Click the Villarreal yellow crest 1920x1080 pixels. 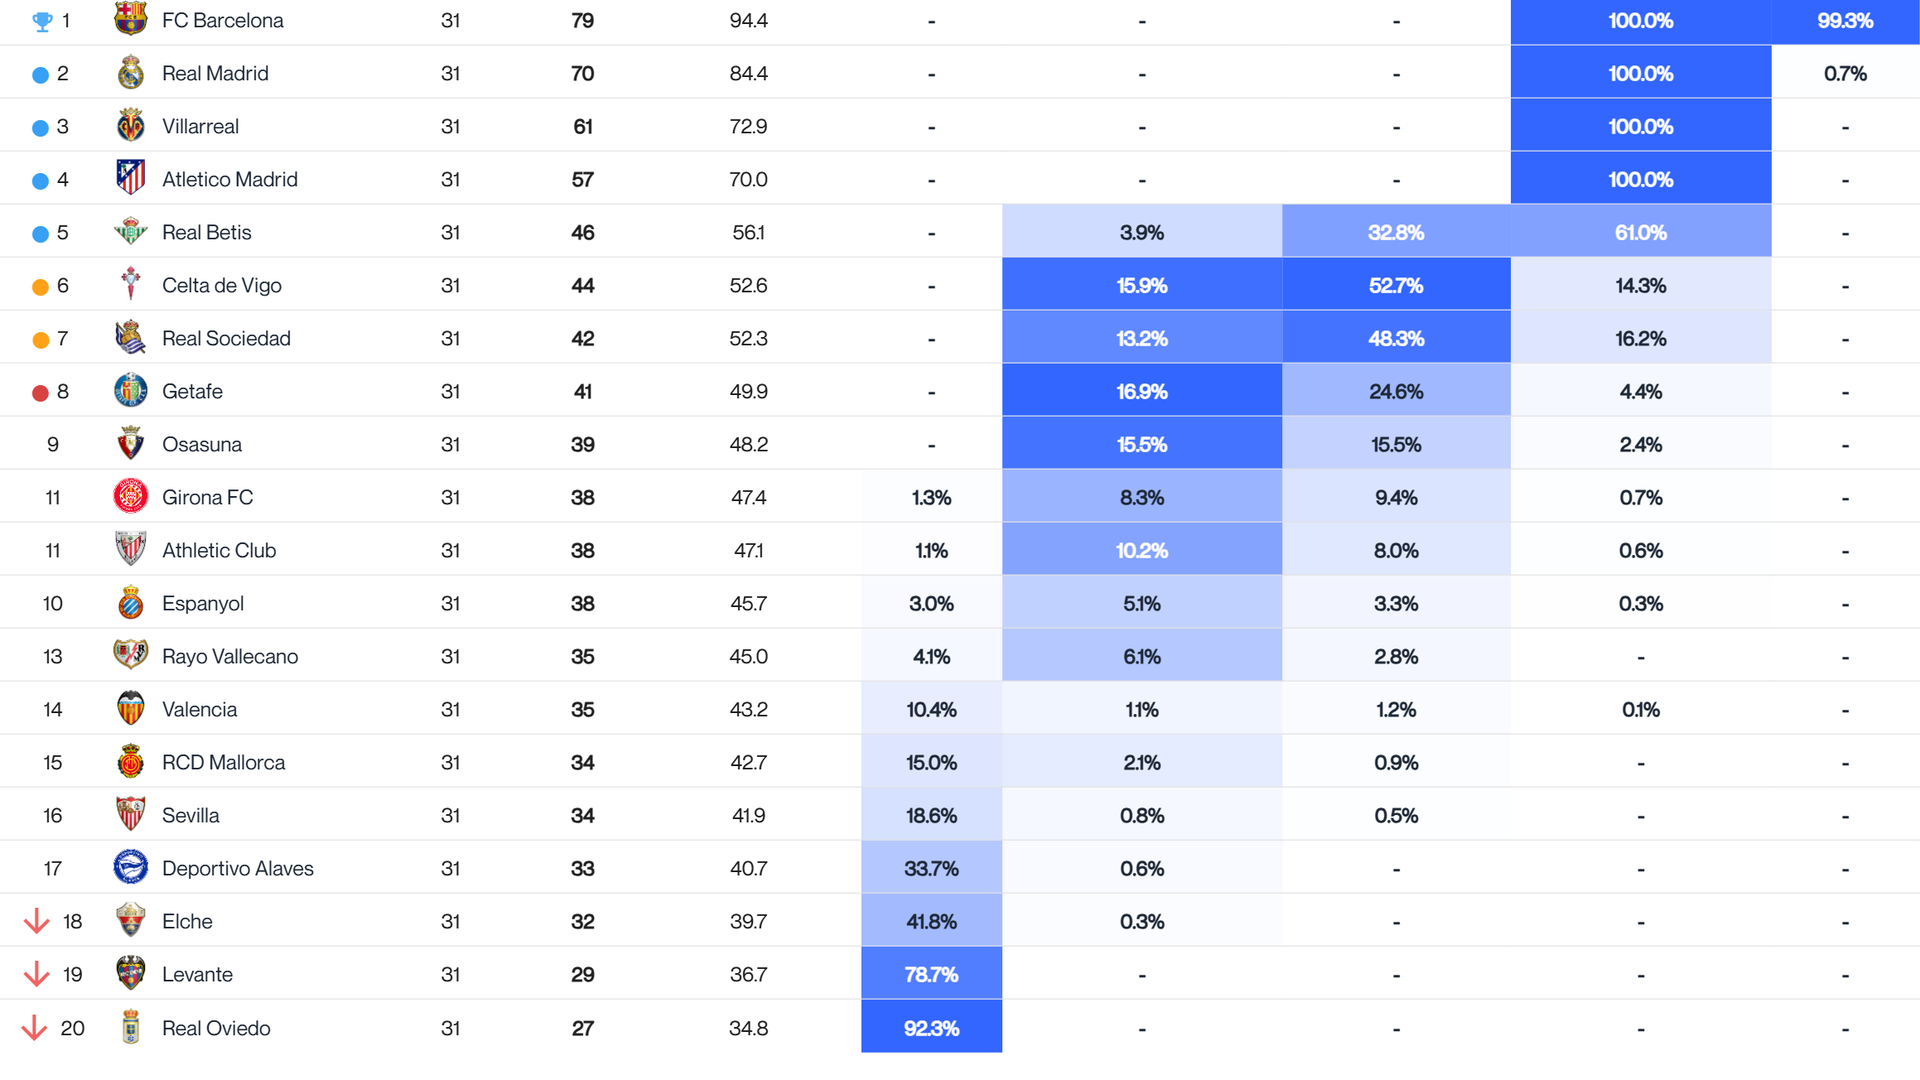131,126
